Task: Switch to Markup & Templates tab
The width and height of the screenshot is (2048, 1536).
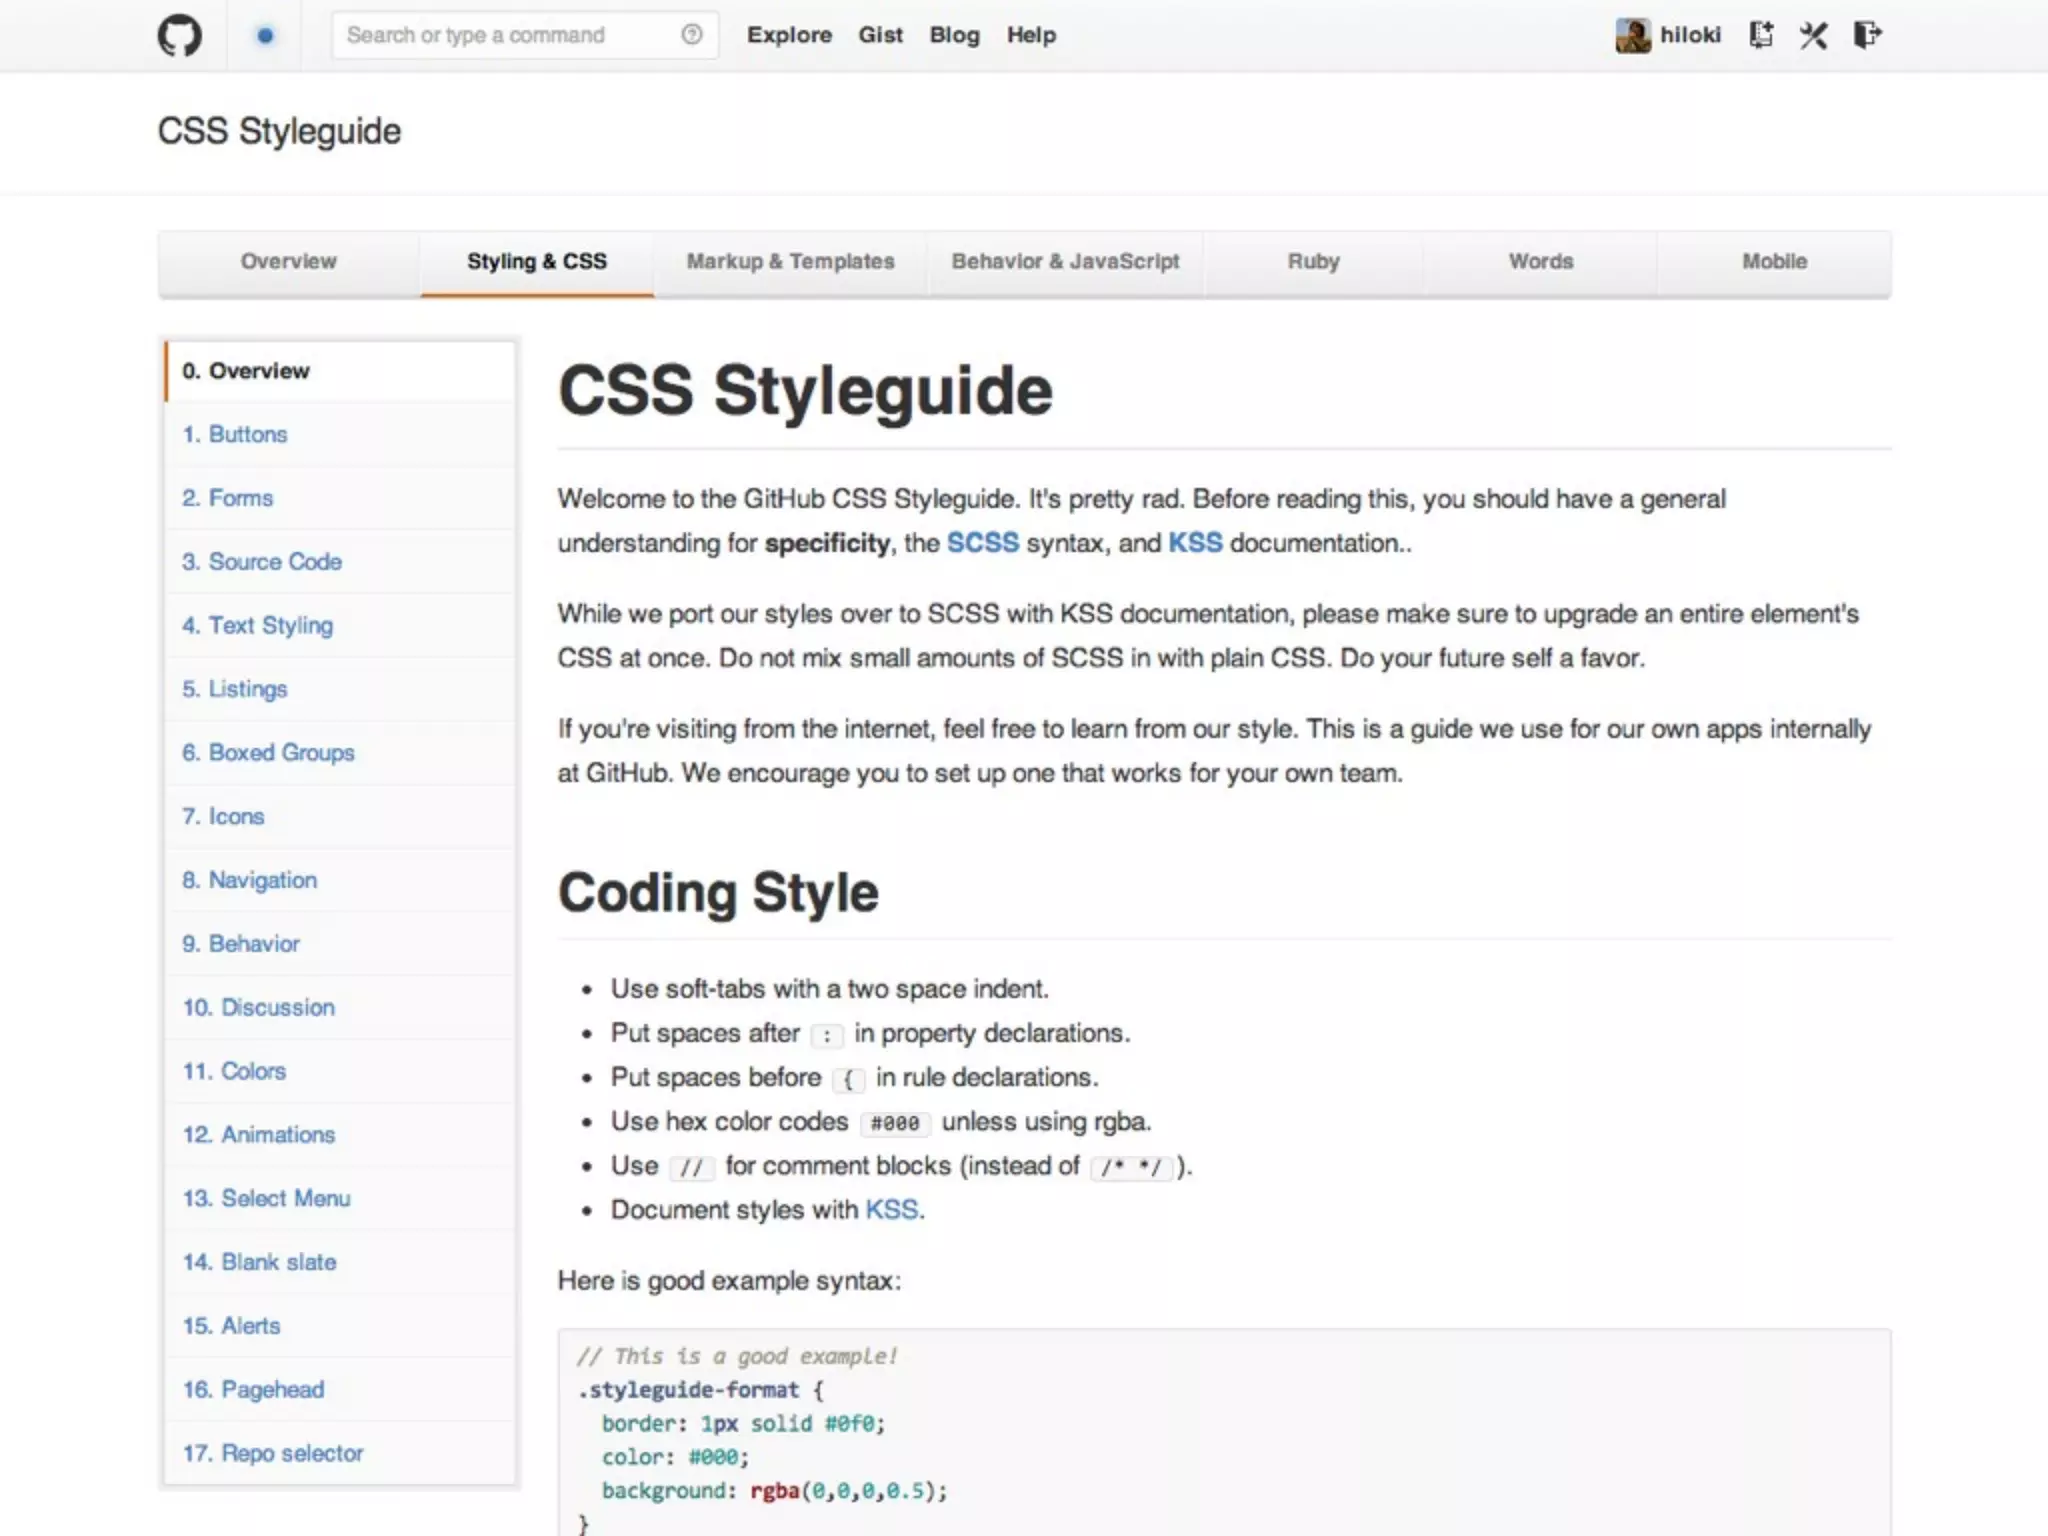Action: 790,262
